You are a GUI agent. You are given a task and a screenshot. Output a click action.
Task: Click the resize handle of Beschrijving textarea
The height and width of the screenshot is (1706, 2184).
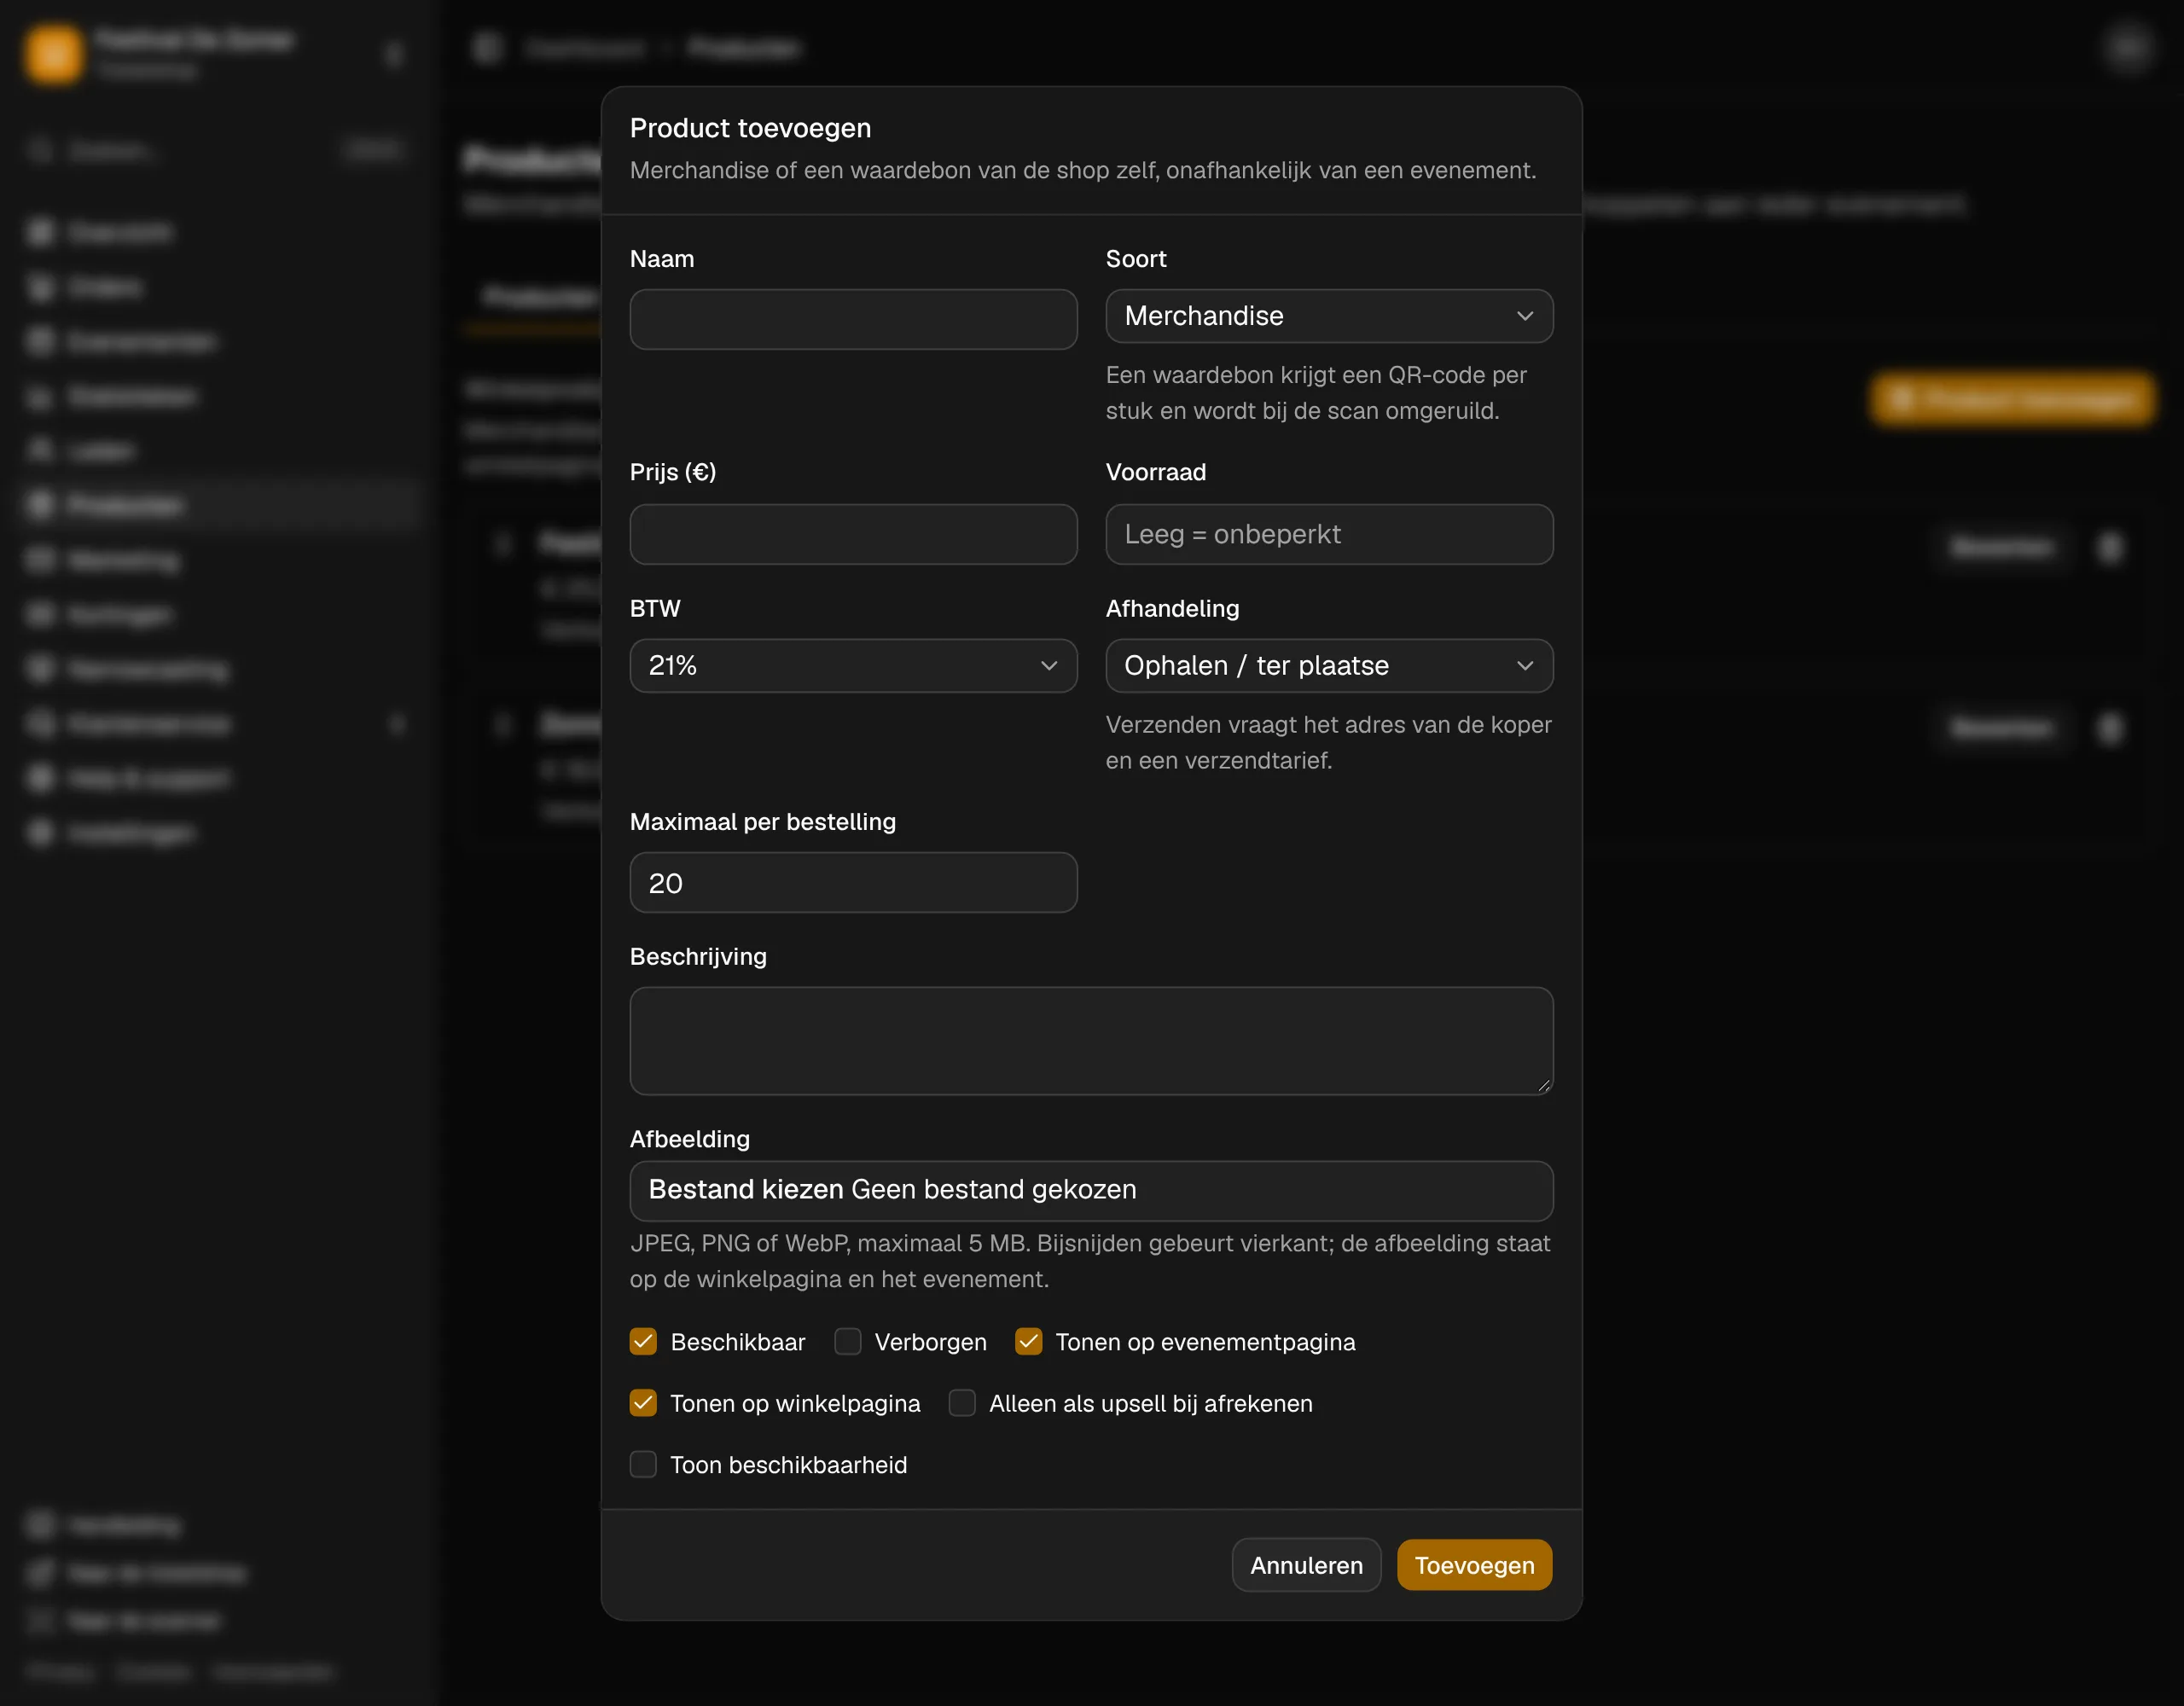click(1544, 1086)
